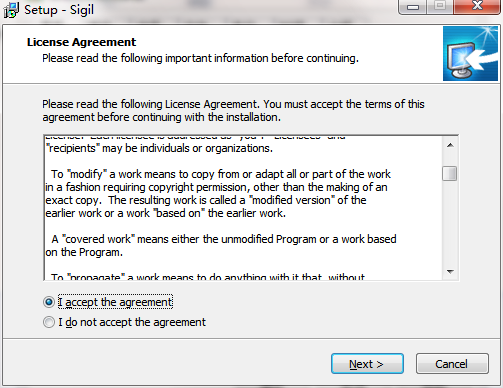Click the installer computer graphic at top right
The image size is (503, 388).
(470, 54)
